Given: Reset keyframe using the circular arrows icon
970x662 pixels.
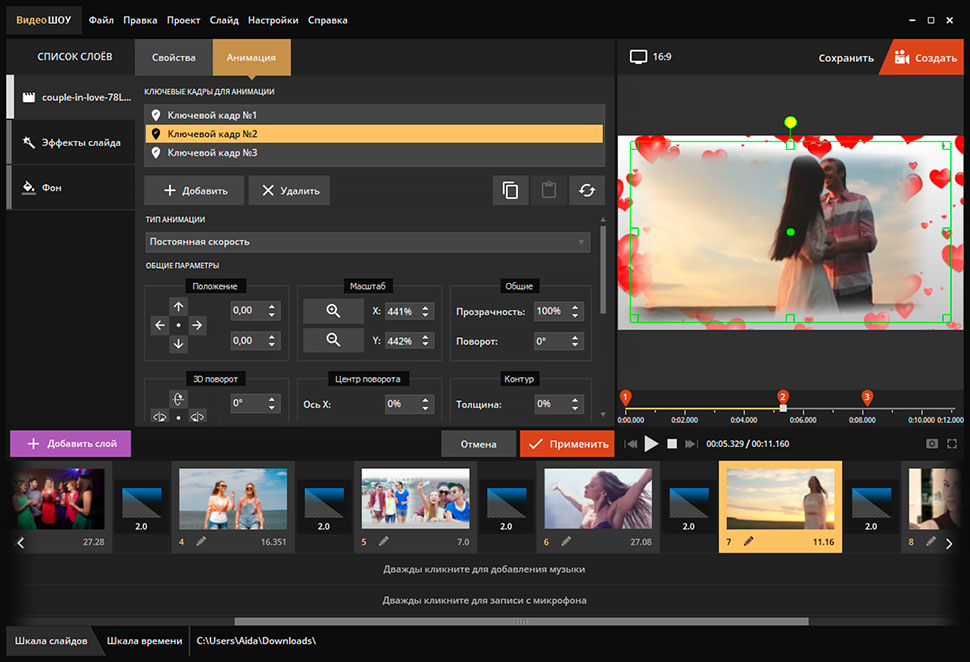Looking at the screenshot, I should (587, 190).
